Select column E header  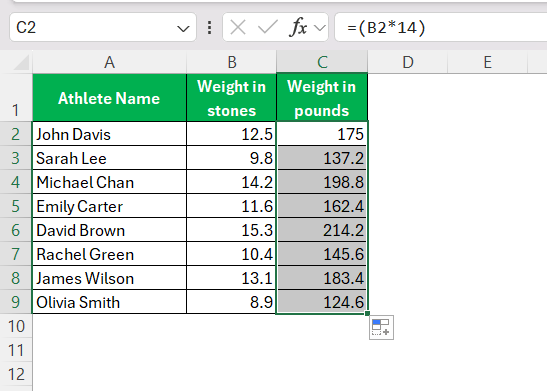click(x=488, y=62)
